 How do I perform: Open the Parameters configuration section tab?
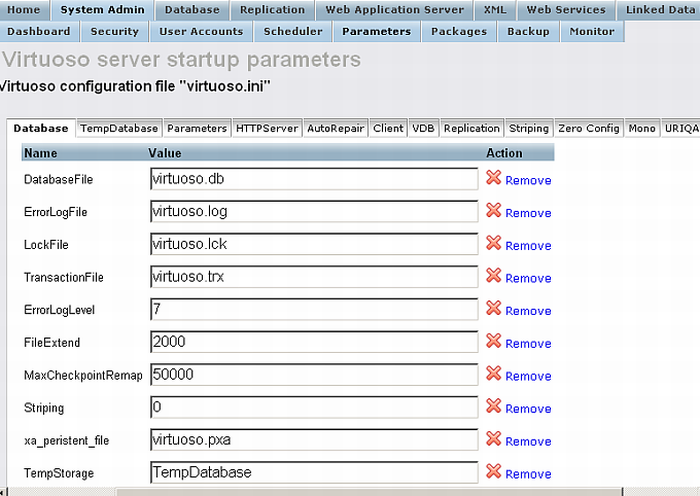pyautogui.click(x=197, y=129)
